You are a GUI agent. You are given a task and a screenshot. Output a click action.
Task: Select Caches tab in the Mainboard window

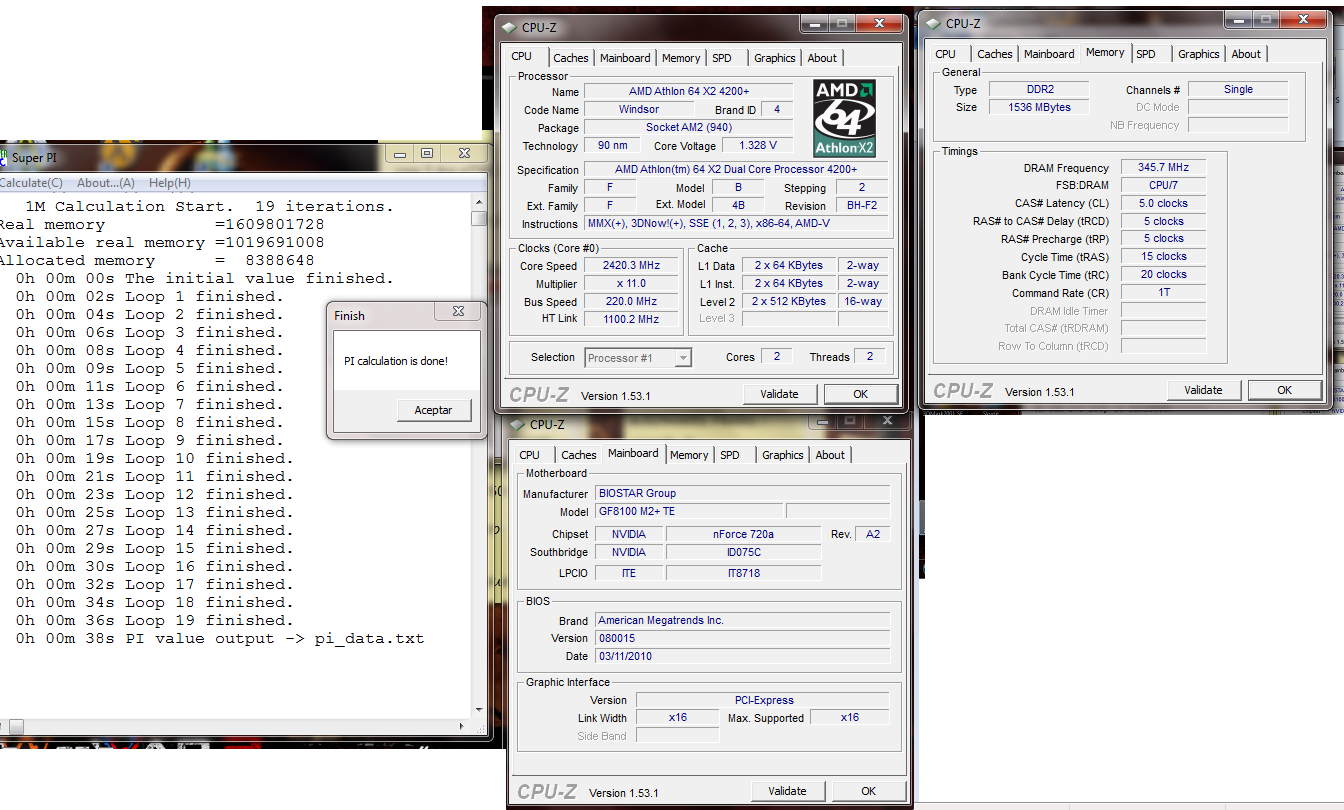click(579, 455)
